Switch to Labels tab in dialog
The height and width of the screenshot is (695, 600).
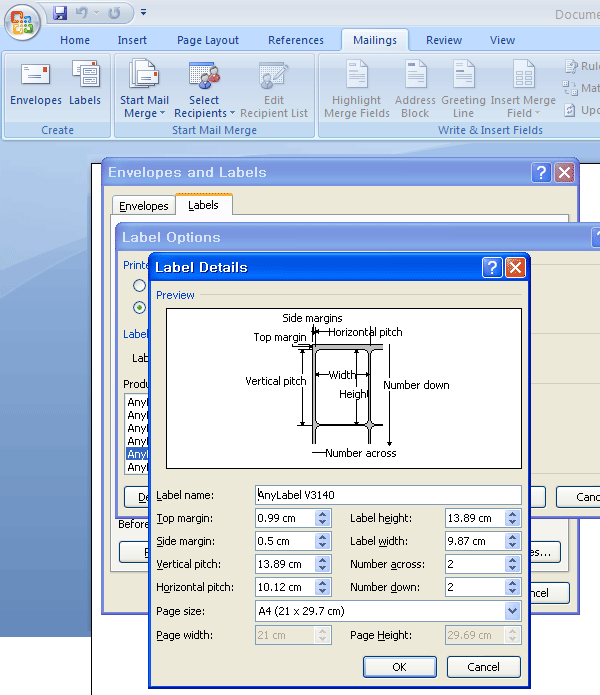click(x=203, y=205)
